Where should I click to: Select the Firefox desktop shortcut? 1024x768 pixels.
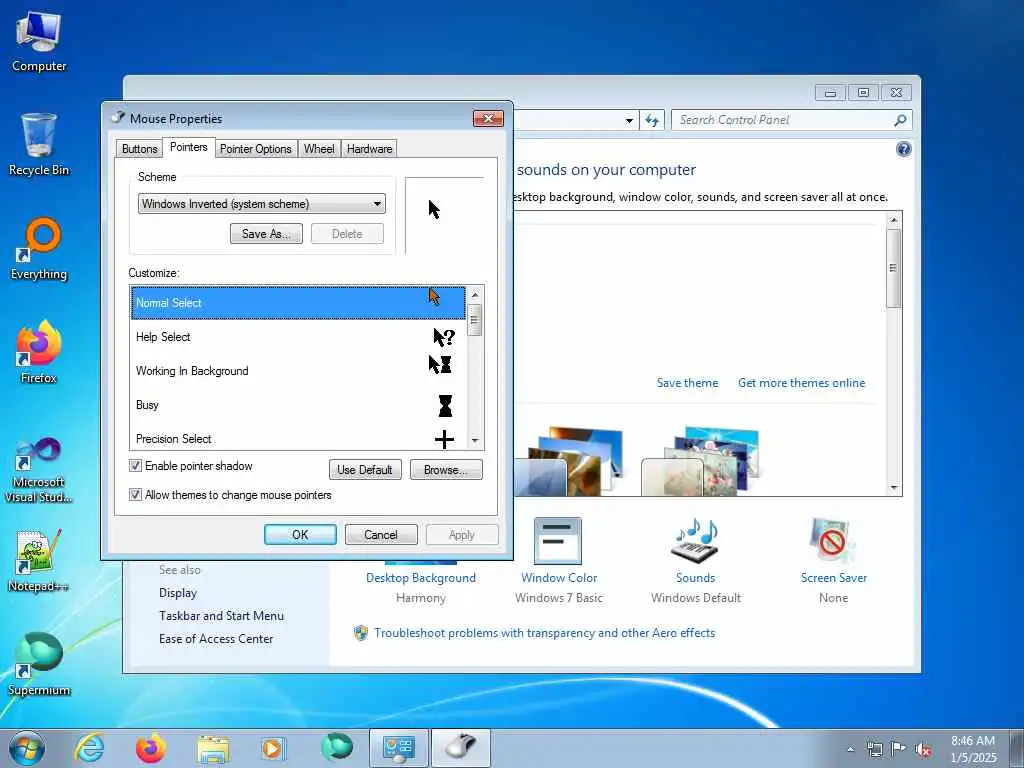point(39,353)
